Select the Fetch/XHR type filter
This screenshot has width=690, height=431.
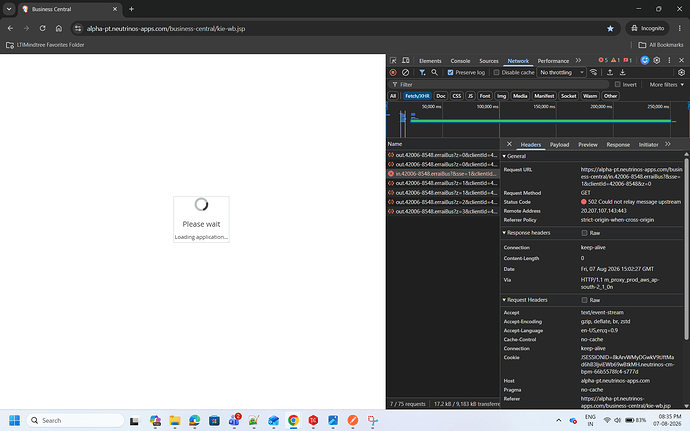[x=417, y=96]
